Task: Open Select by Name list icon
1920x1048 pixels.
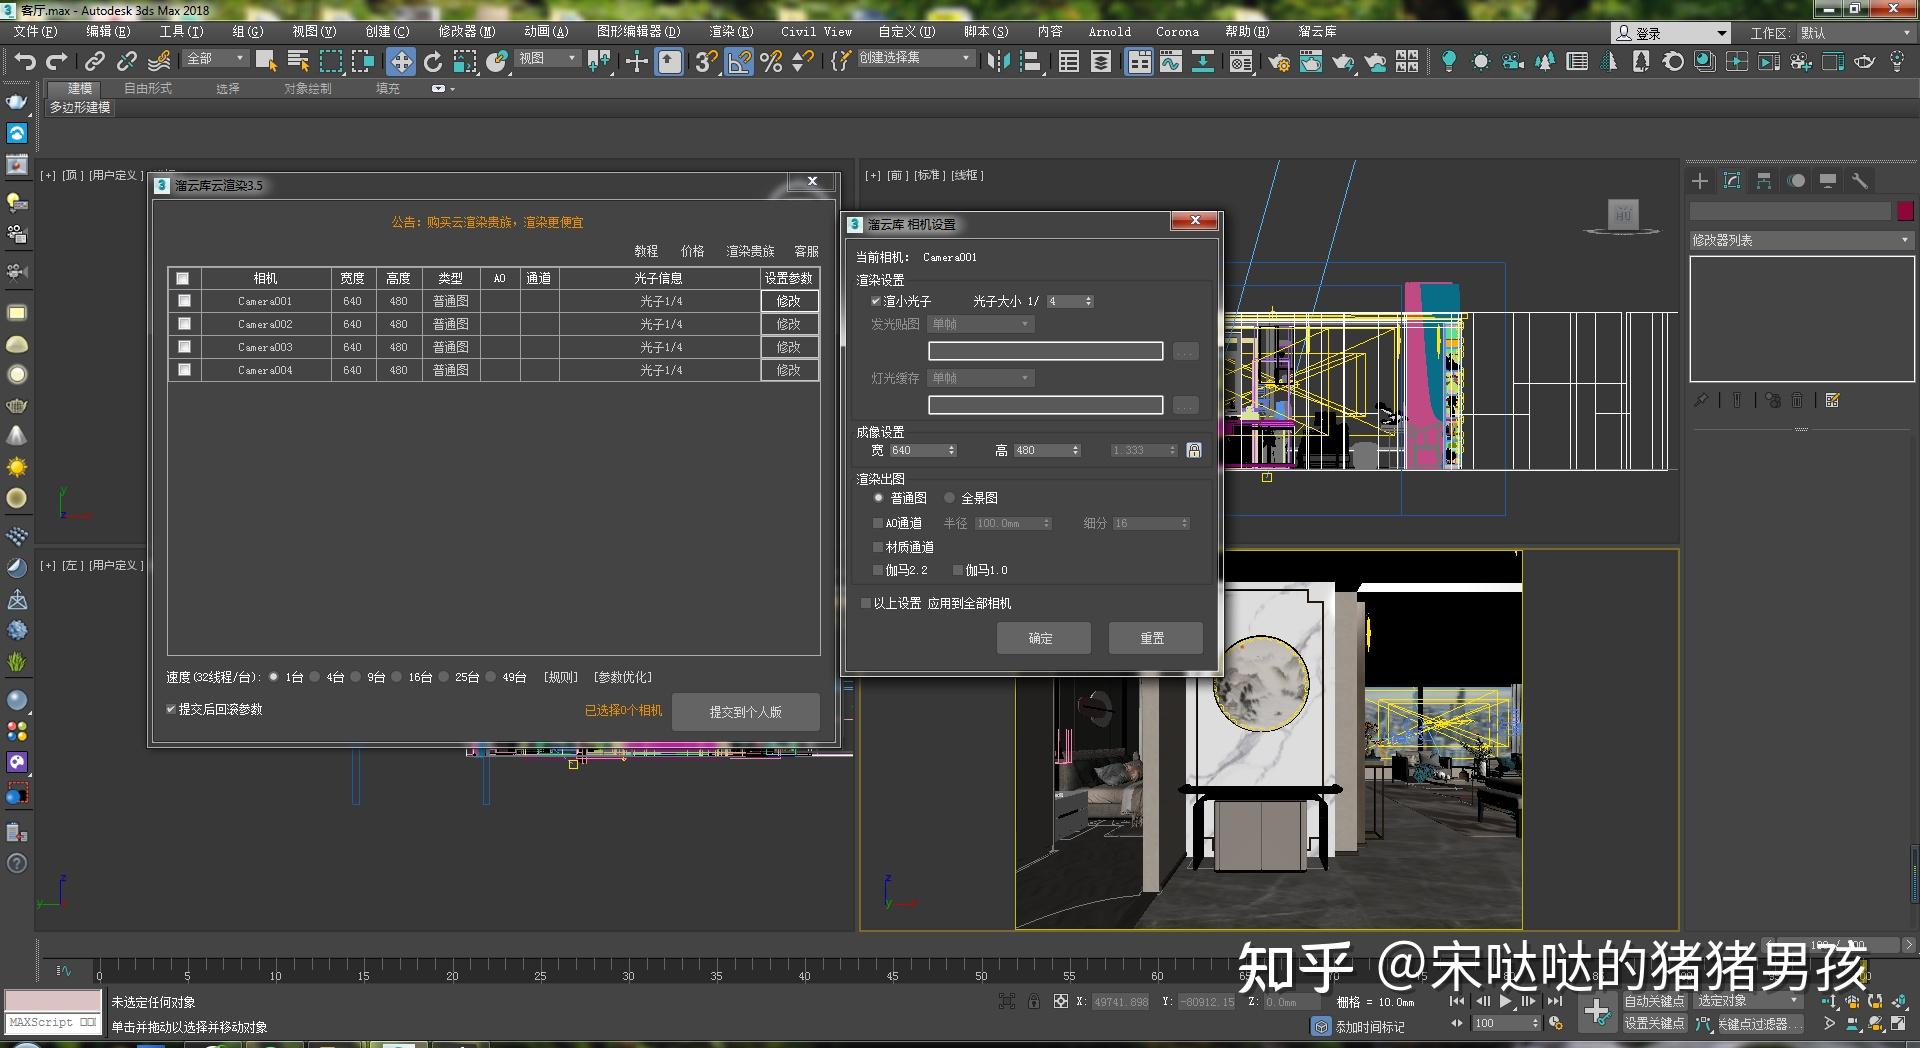Action: (298, 61)
